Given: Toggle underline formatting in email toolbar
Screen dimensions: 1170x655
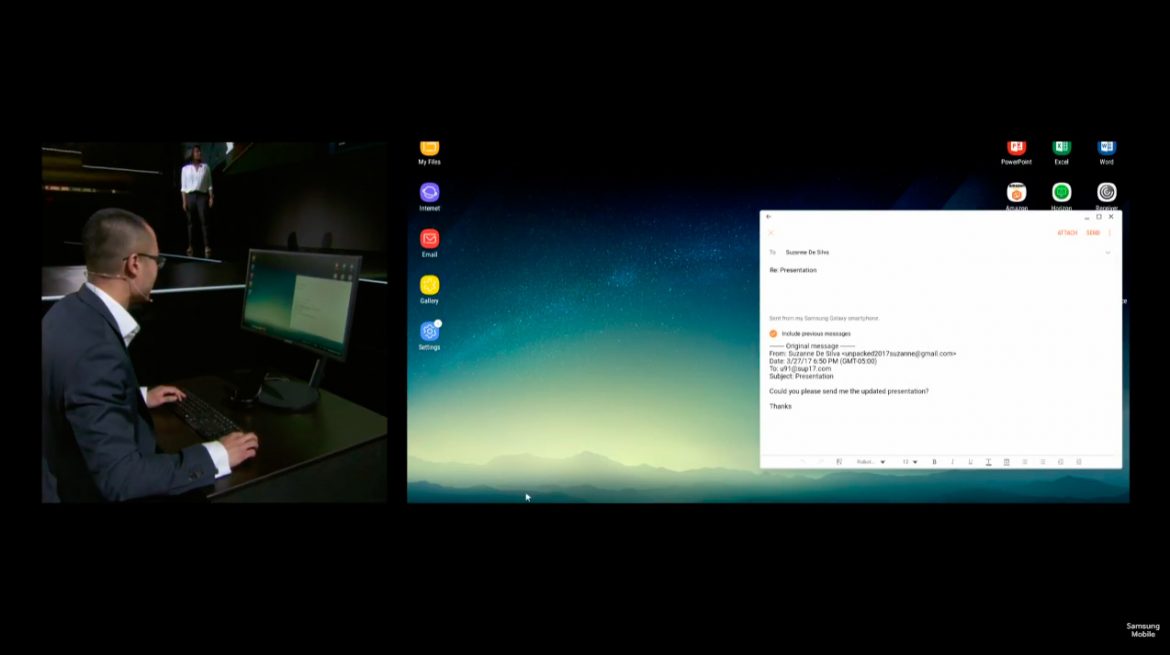Looking at the screenshot, I should pos(970,462).
